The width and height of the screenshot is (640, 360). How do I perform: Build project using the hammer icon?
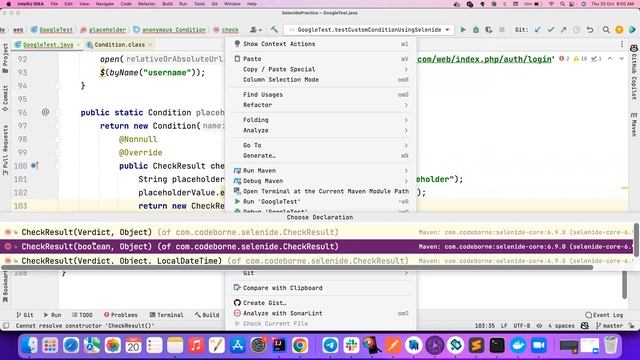point(274,29)
